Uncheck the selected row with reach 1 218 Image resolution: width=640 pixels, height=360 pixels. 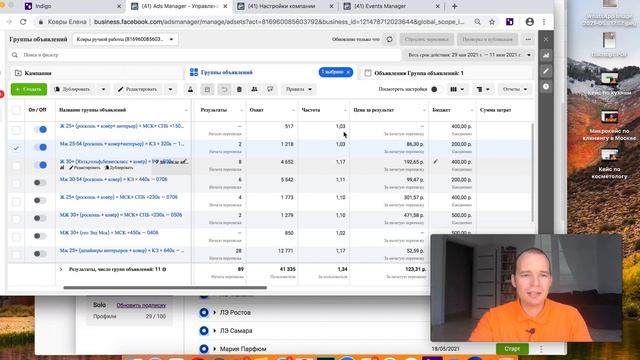16,148
